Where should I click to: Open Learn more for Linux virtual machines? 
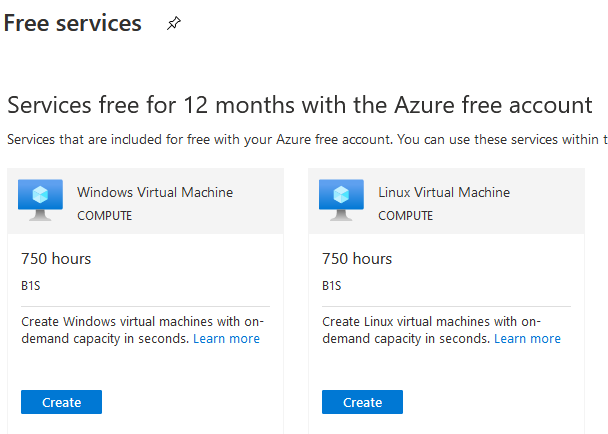point(527,339)
